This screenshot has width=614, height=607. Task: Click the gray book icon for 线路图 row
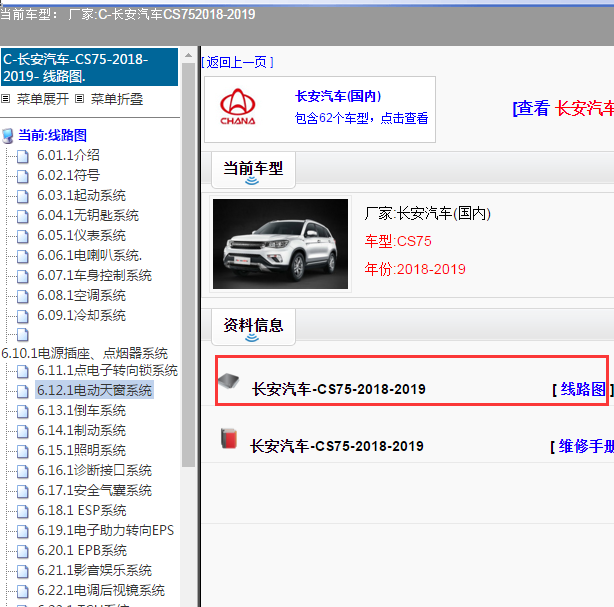[x=229, y=380]
